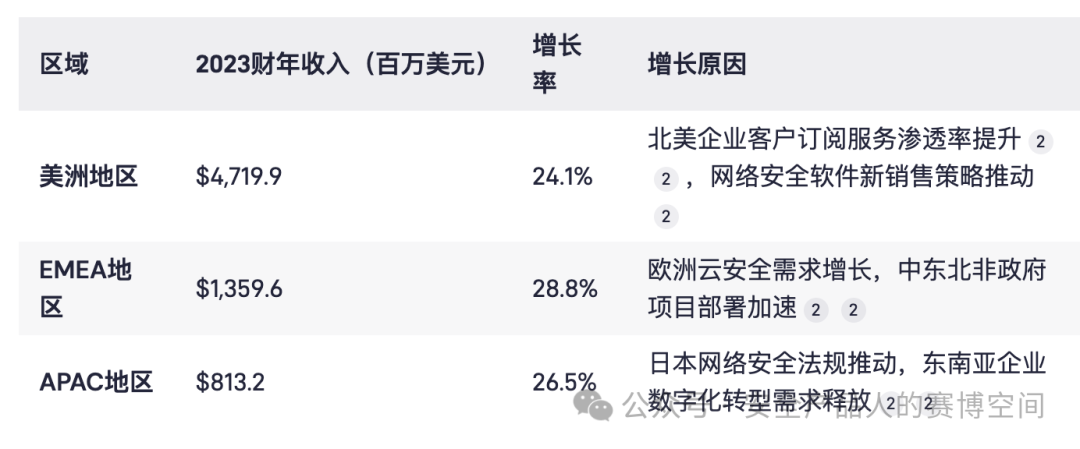Select the $1,359.6 revenue cell

point(239,289)
